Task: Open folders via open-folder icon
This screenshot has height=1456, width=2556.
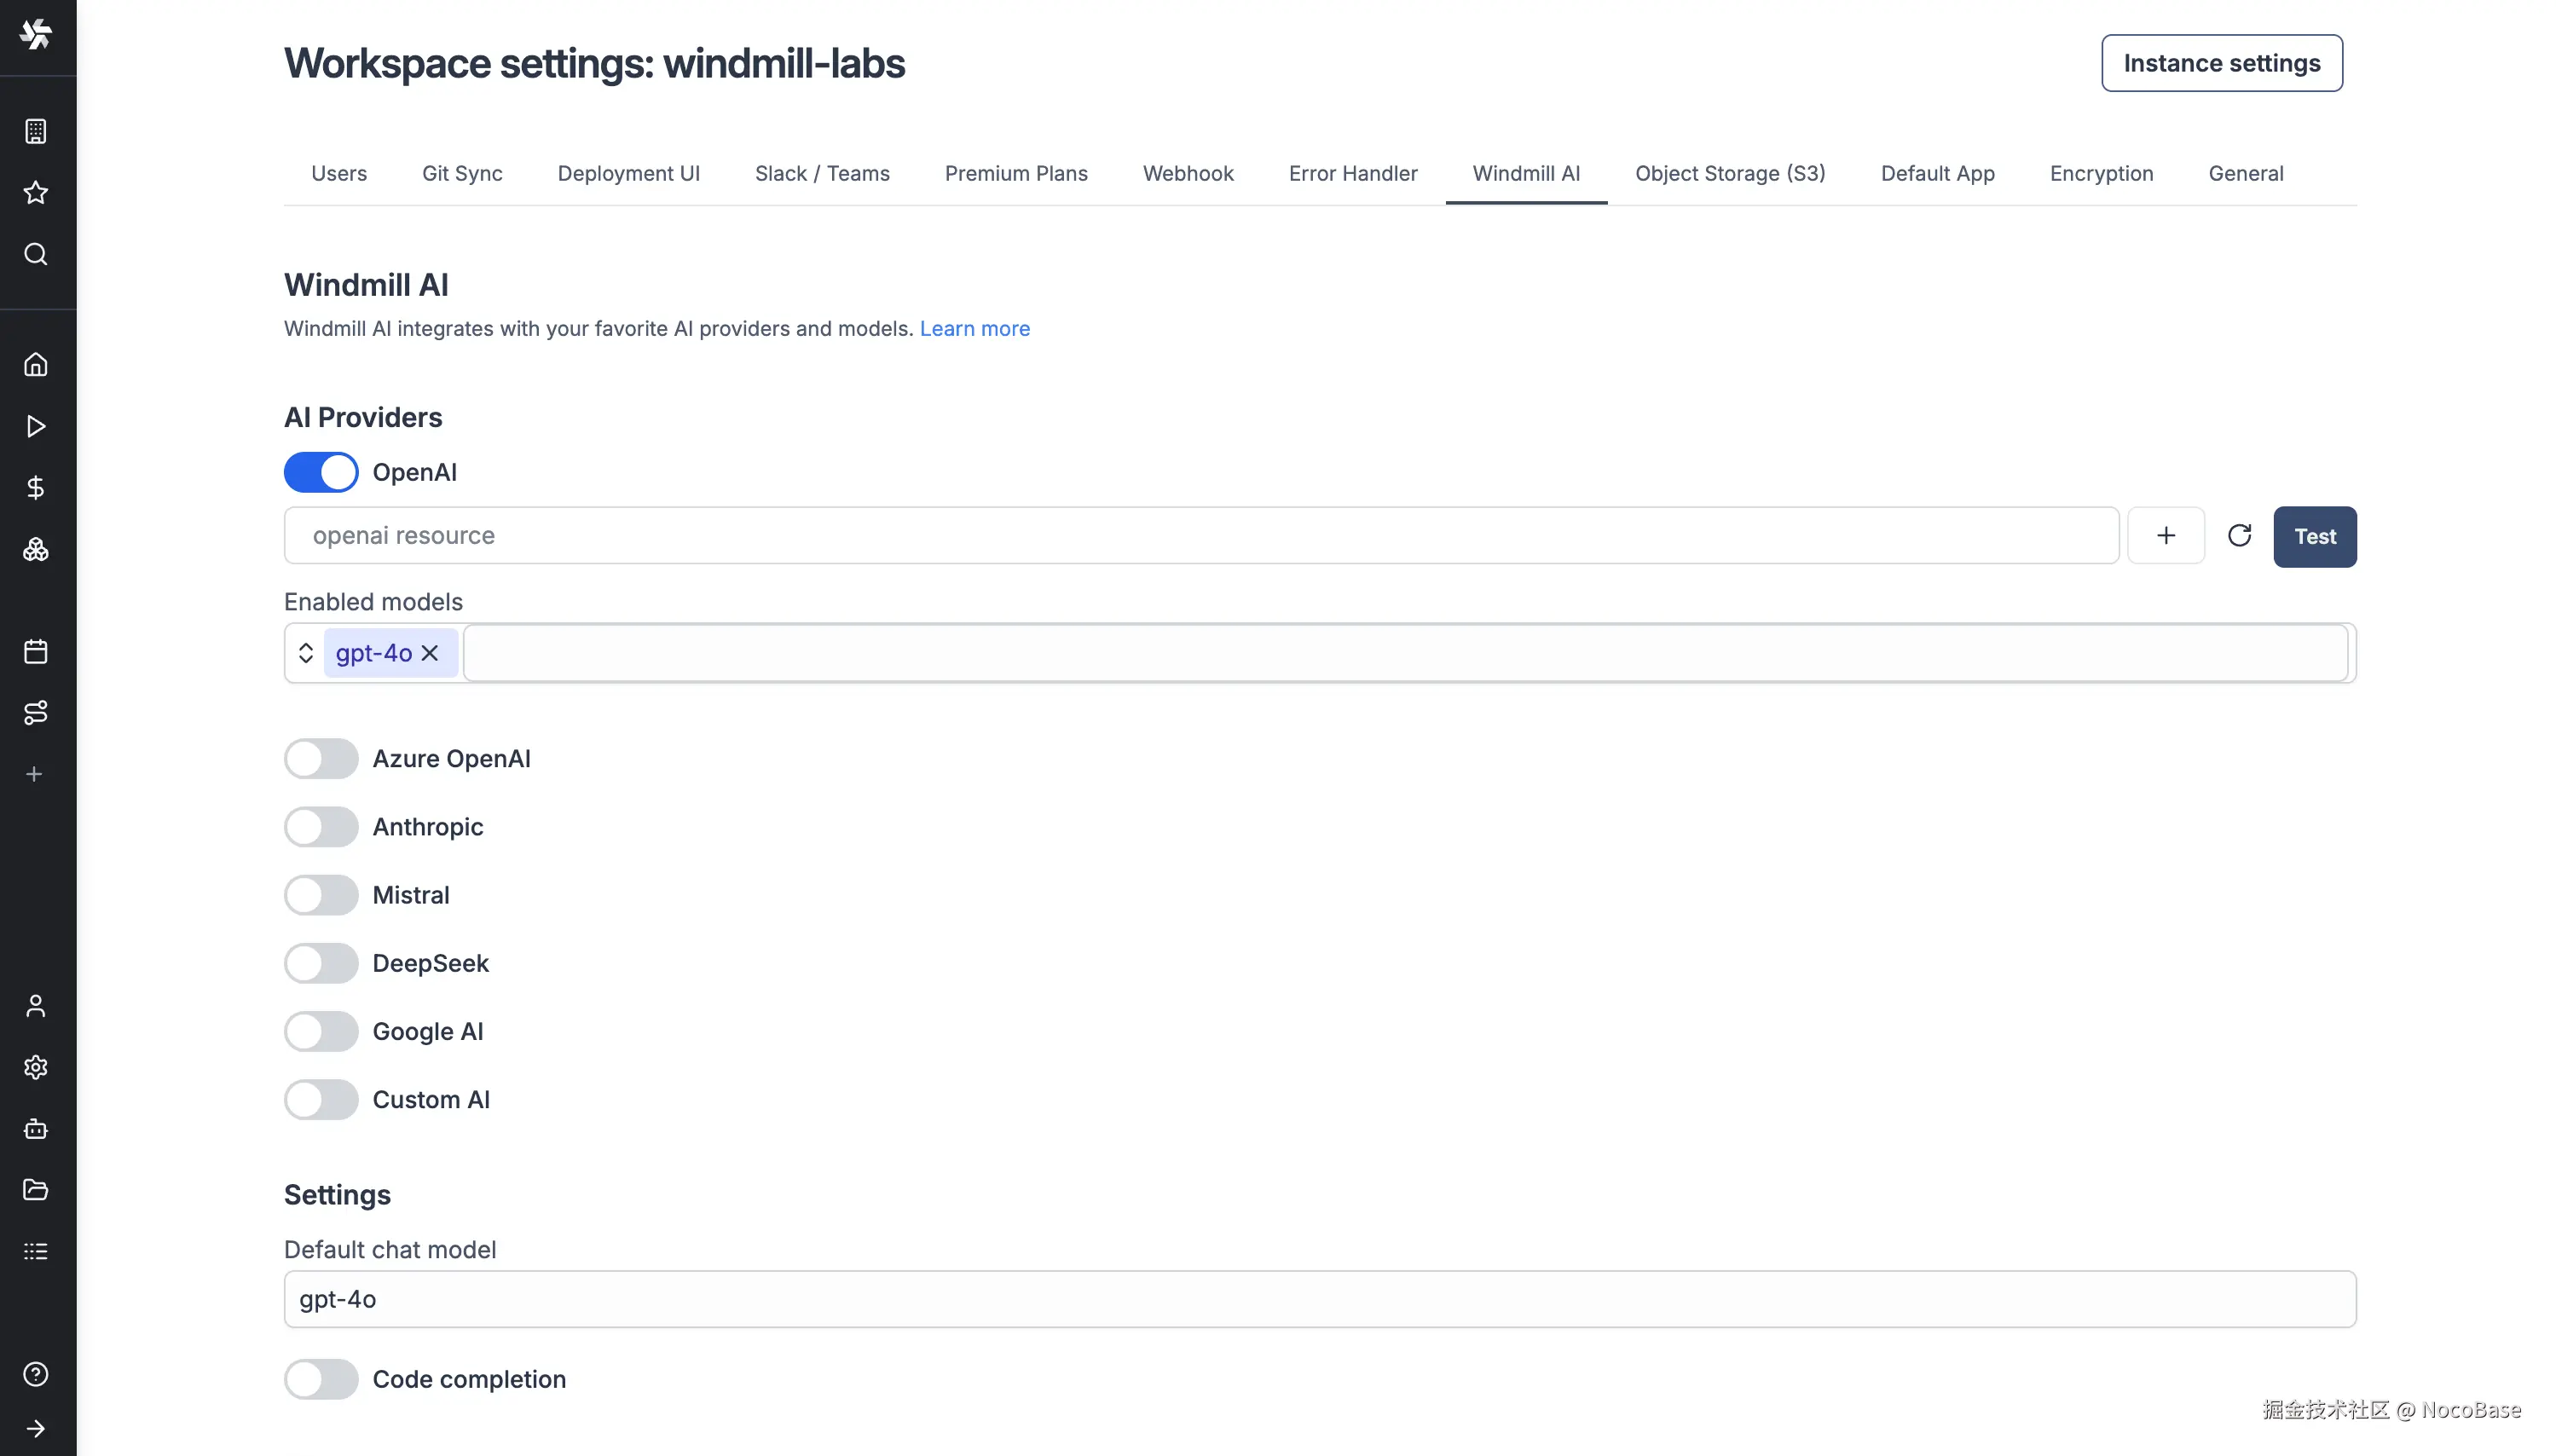Action: coord(36,1189)
